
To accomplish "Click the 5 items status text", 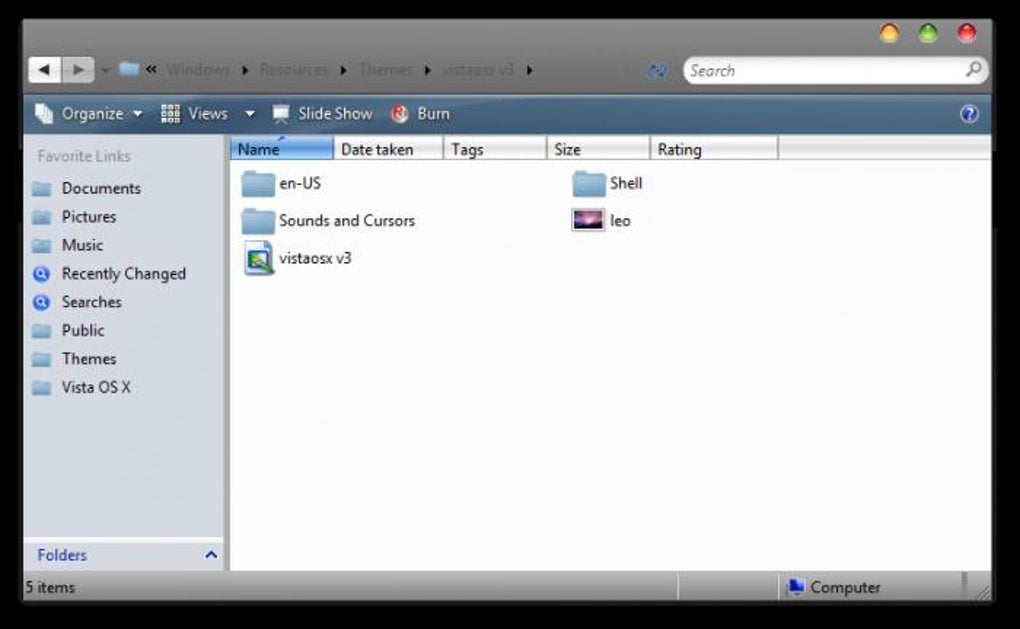I will (x=50, y=587).
